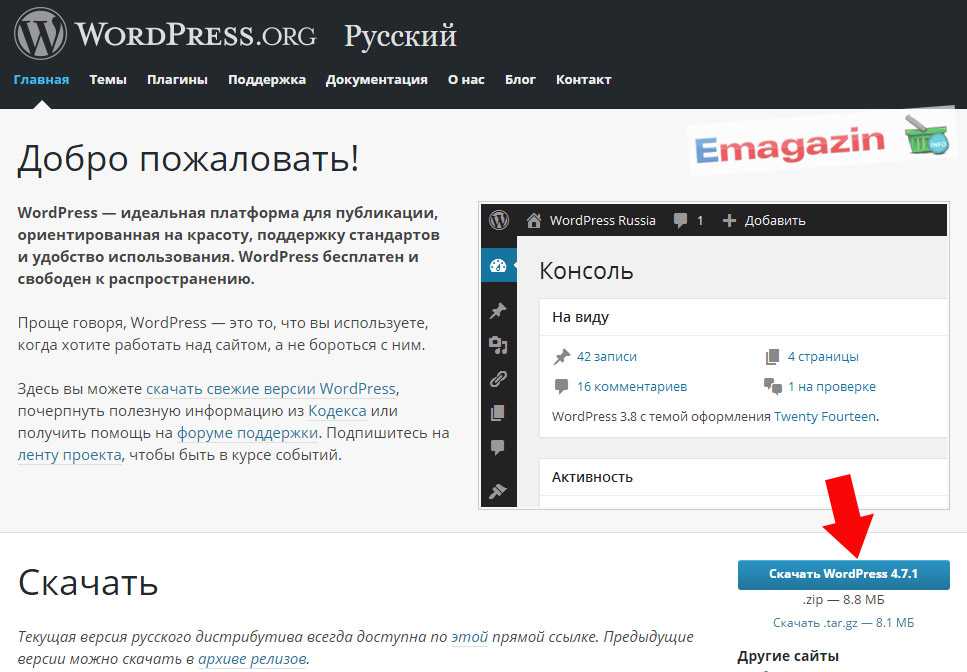The image size is (967, 672).
Task: Click WordPress Russia in the preview toolbar
Action: tap(603, 220)
